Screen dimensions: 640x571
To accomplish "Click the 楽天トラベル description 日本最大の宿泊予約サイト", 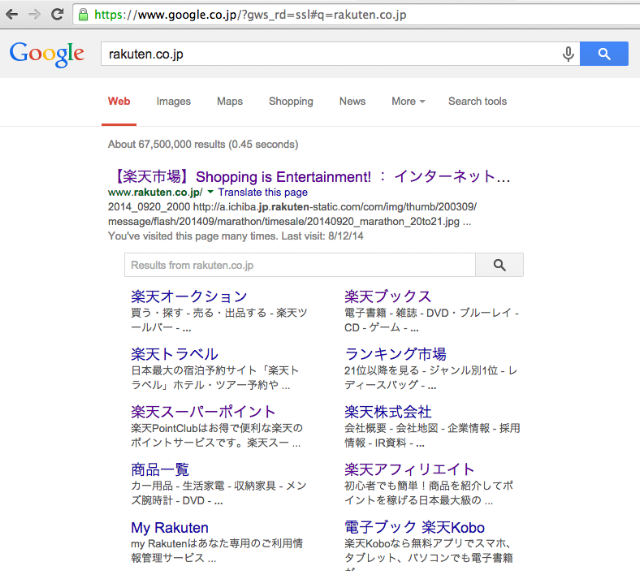I will click(215, 378).
